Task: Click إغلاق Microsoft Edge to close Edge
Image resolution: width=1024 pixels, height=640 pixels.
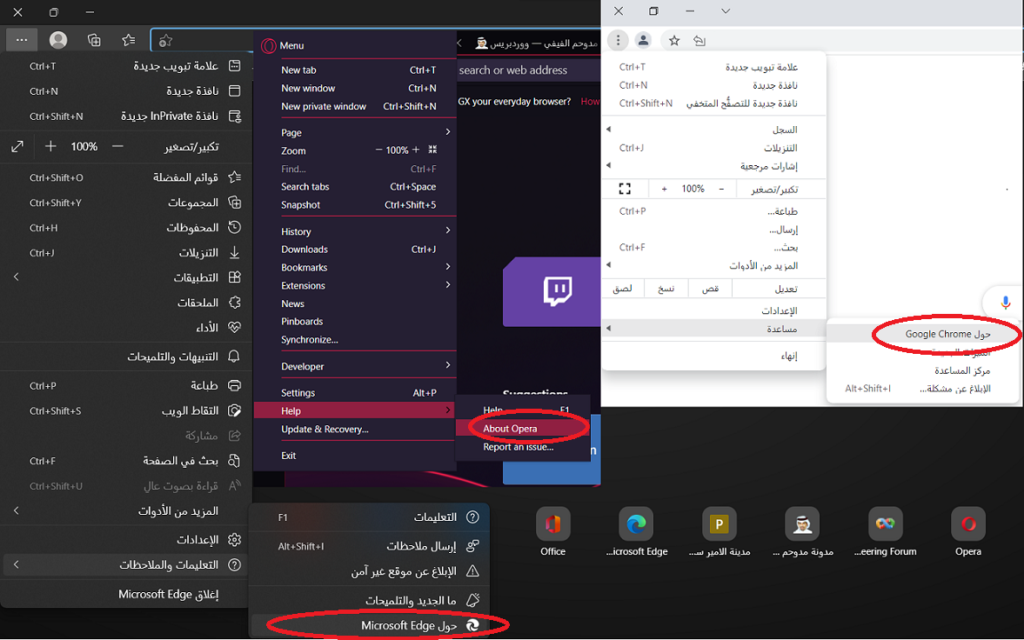Action: [125, 594]
